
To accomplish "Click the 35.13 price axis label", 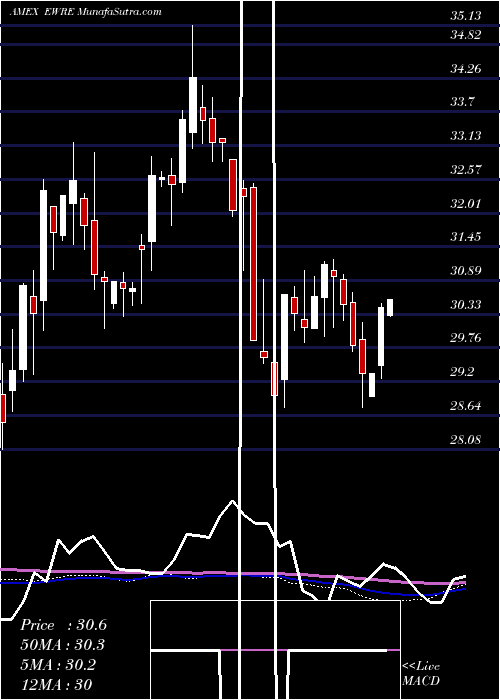I will point(466,16).
